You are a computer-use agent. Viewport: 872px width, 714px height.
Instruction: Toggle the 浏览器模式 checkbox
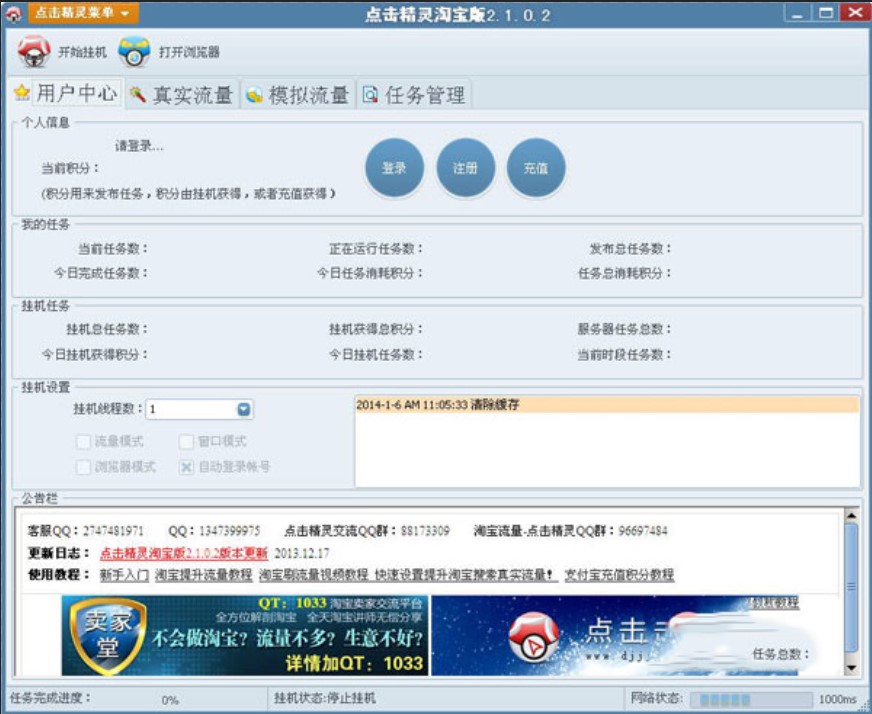83,467
